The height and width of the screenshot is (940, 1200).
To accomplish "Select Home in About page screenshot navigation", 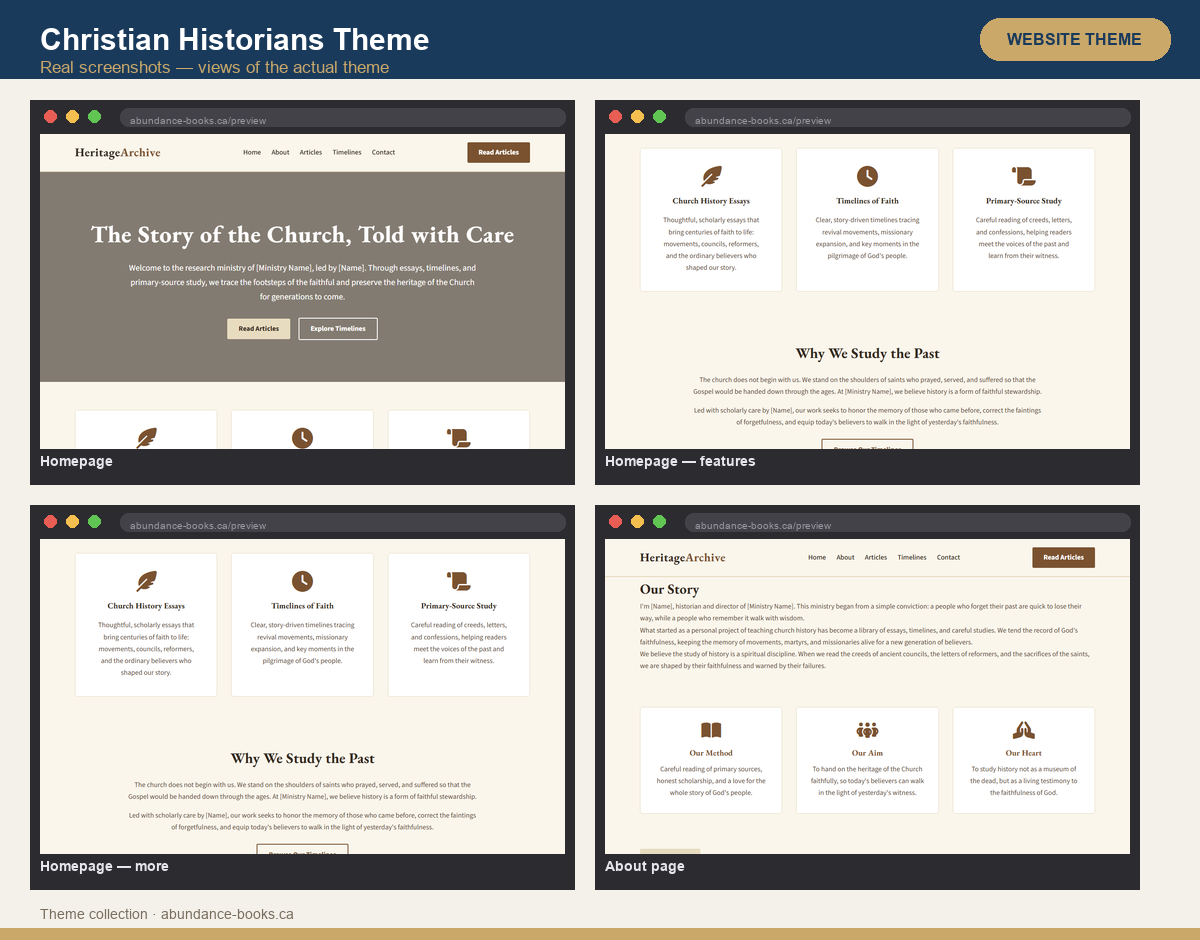I will [817, 557].
